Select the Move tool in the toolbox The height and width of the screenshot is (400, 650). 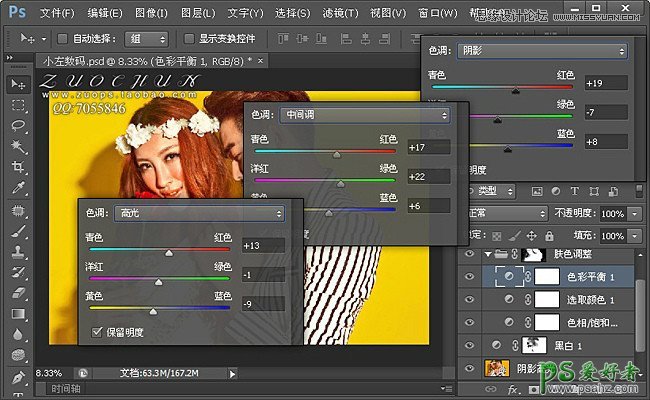click(x=18, y=84)
